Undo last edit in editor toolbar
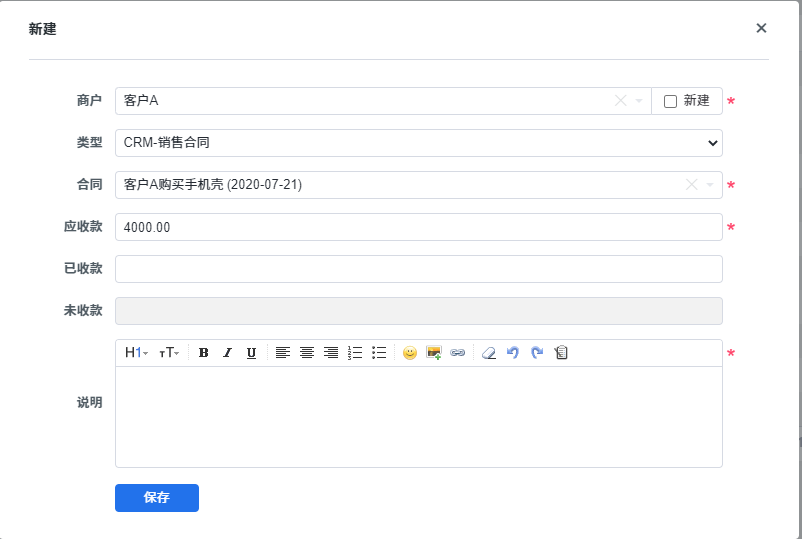 513,353
